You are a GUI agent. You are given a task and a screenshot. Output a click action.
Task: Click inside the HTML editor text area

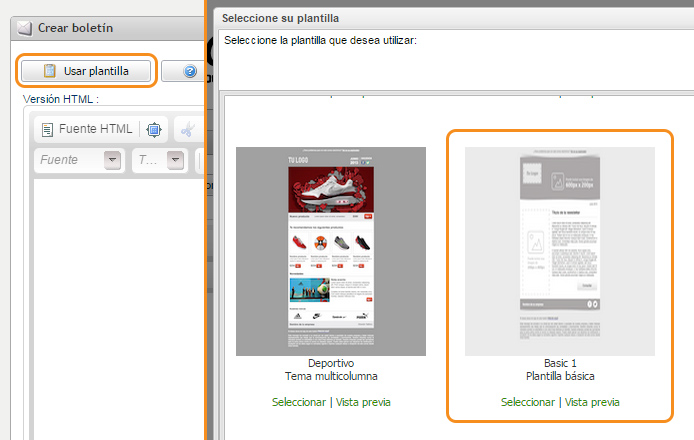(x=119, y=309)
